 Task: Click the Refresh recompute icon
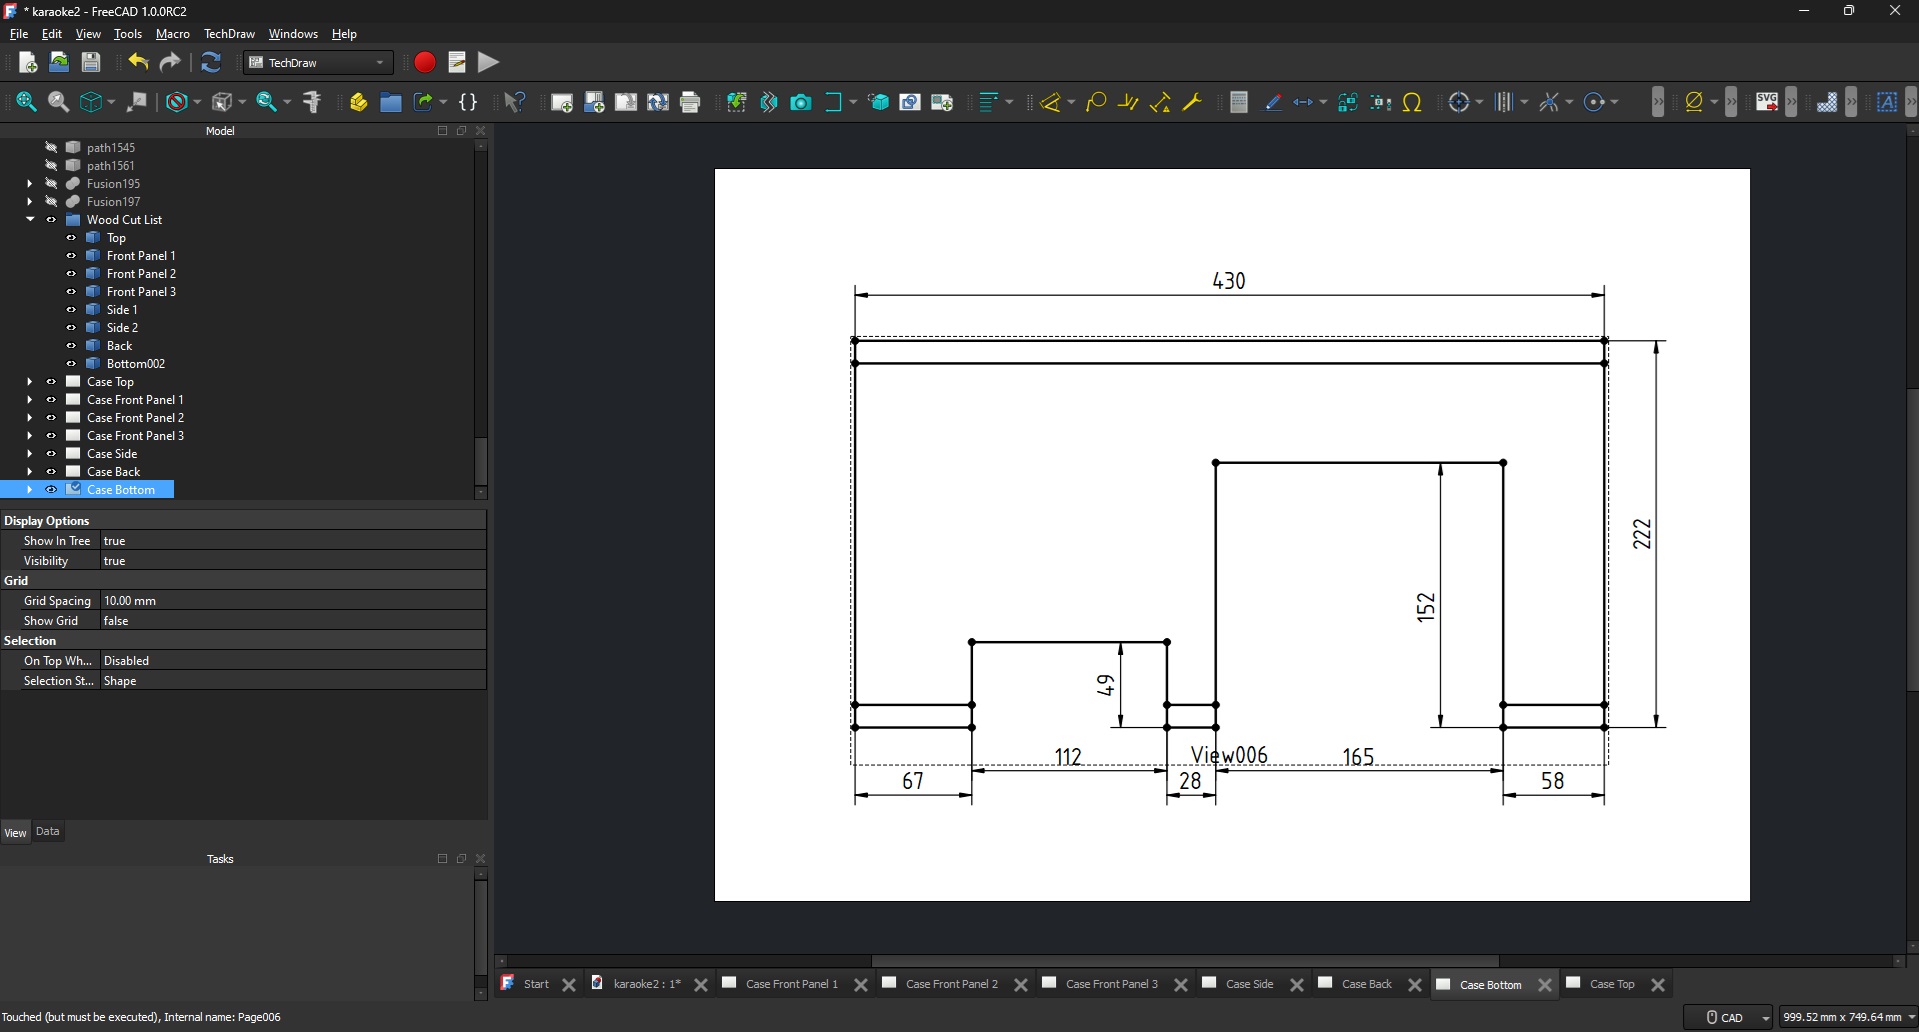coord(211,63)
